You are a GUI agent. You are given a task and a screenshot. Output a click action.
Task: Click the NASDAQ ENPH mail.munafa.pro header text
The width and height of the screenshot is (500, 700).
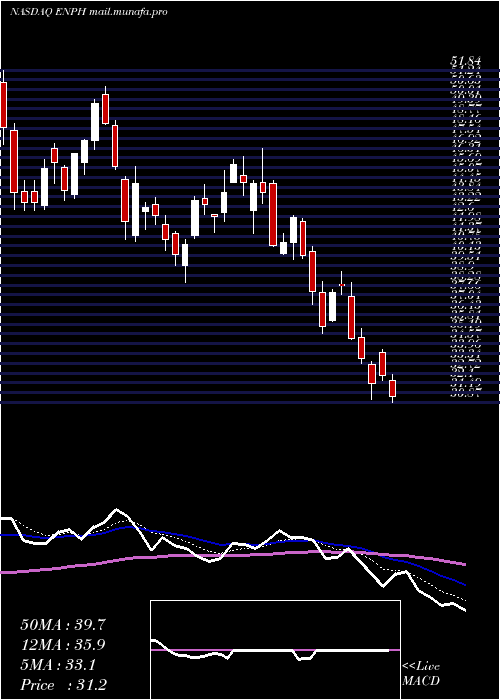(x=88, y=12)
